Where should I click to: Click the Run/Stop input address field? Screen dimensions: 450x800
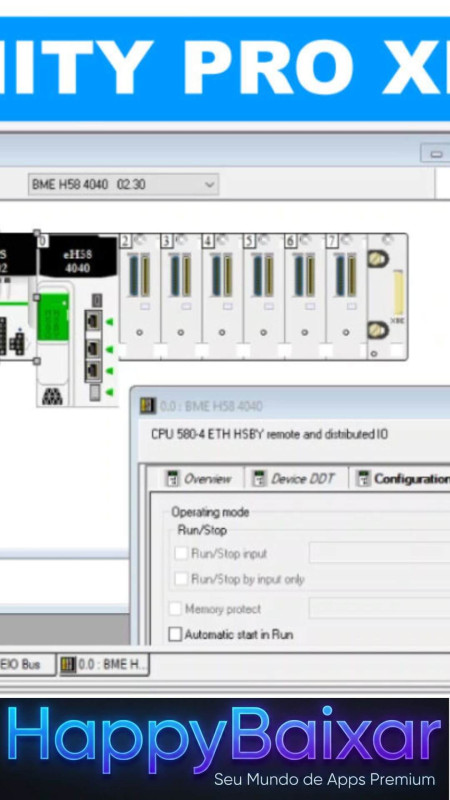pos(380,553)
